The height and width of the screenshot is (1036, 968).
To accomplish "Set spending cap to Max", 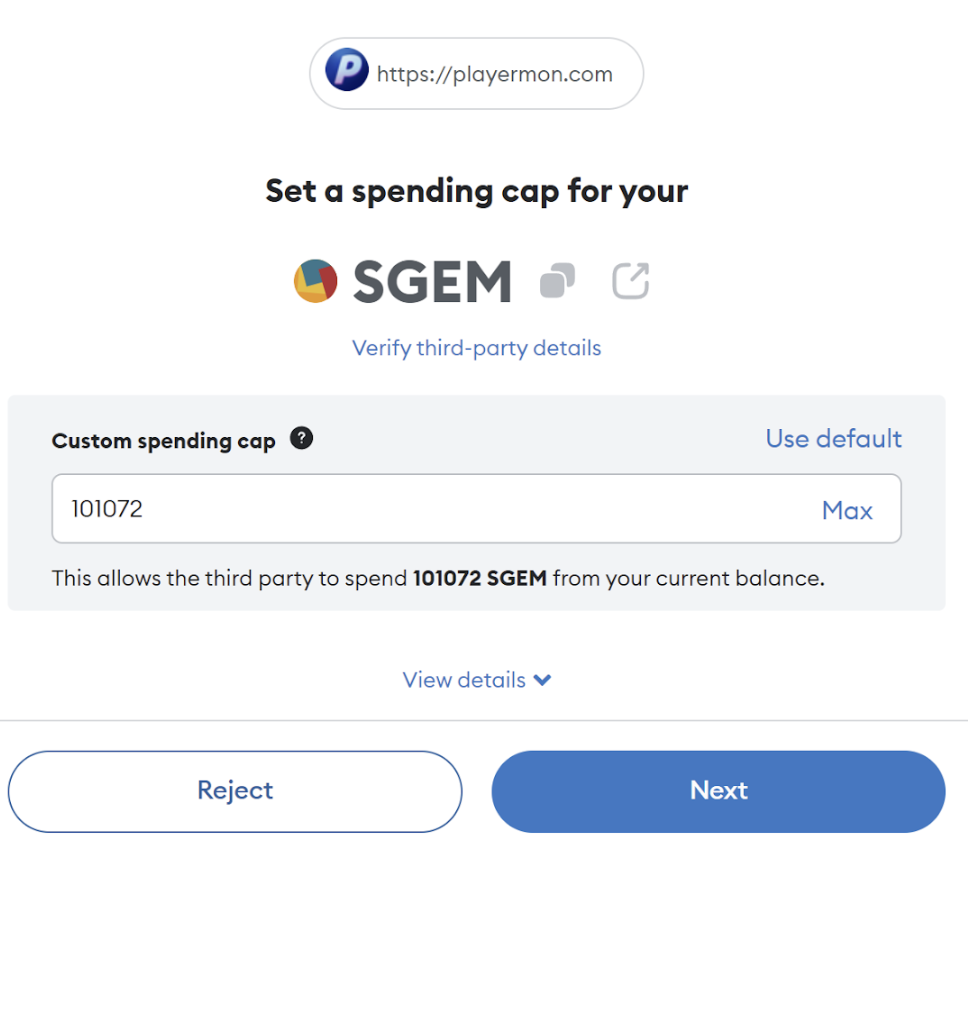I will pos(847,510).
